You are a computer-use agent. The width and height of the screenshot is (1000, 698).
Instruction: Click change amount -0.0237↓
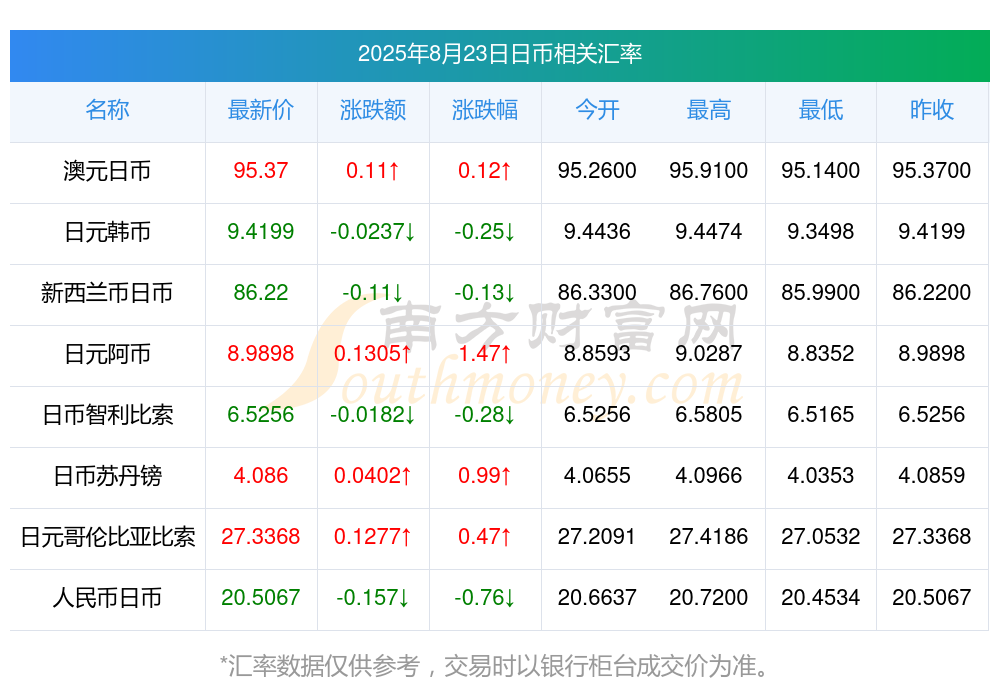coord(373,232)
